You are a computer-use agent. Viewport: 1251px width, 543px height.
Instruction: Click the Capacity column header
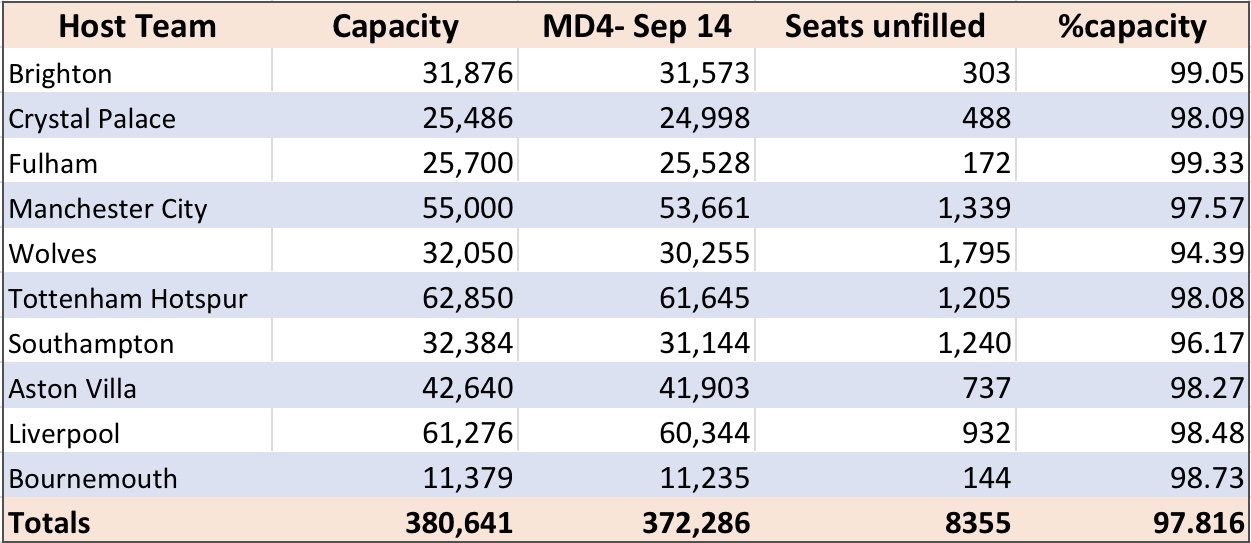point(396,27)
